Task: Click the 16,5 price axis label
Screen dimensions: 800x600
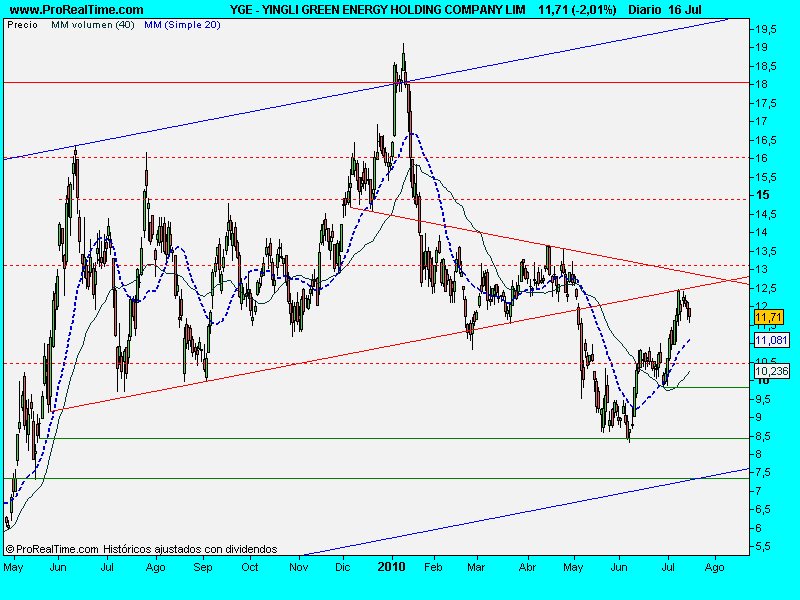Action: 766,140
